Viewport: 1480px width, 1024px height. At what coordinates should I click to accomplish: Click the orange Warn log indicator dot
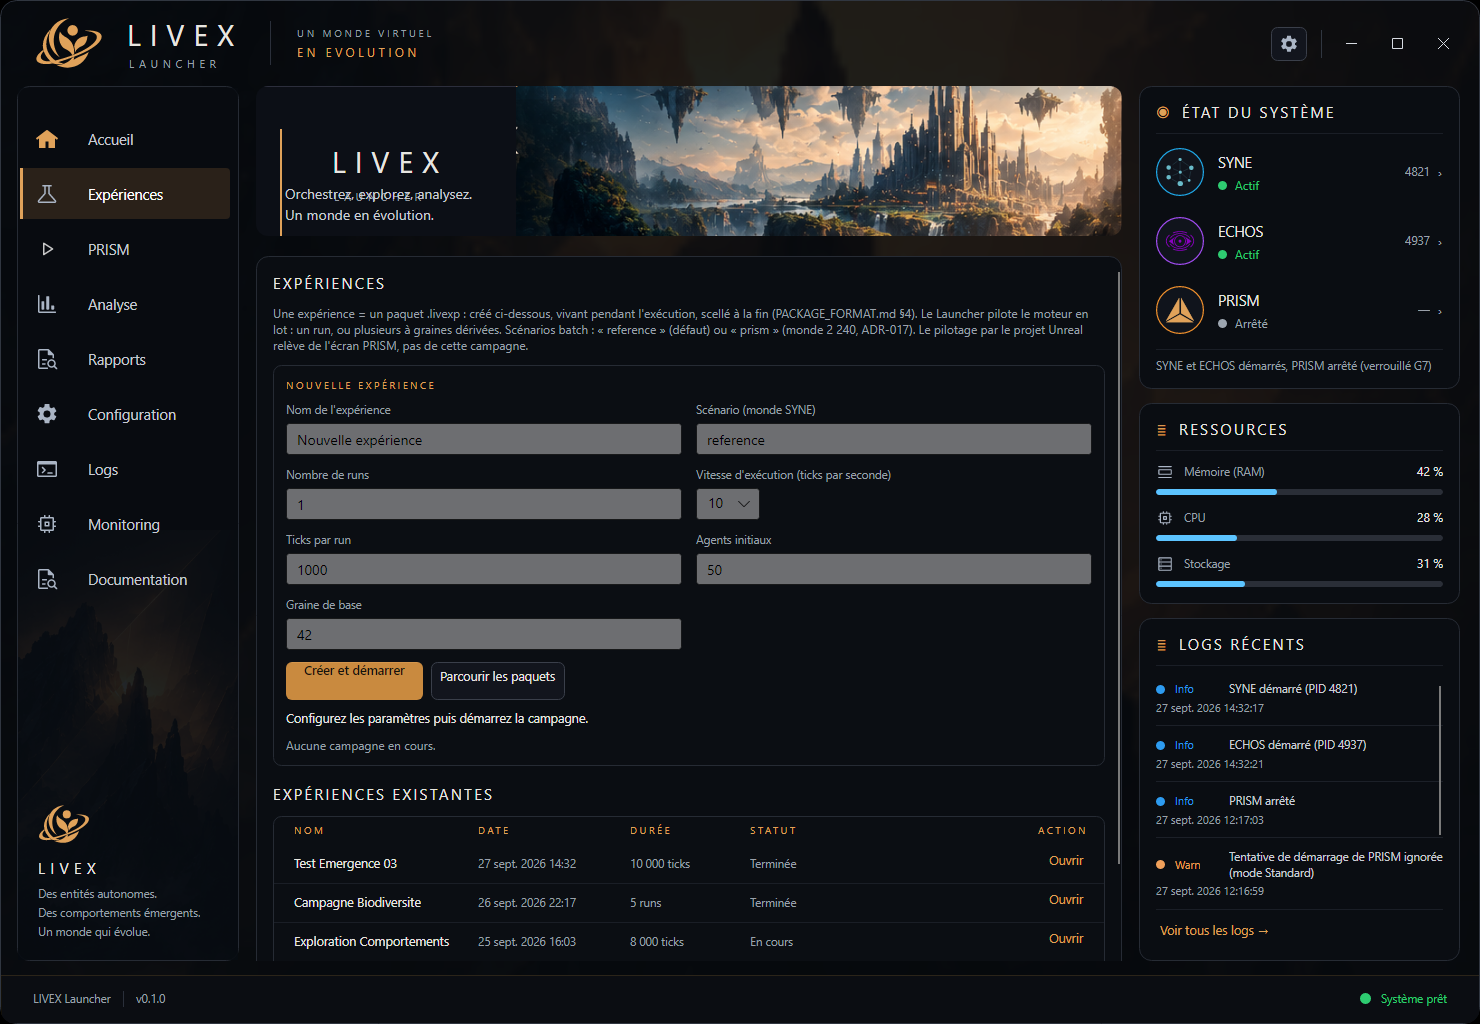point(1161,865)
